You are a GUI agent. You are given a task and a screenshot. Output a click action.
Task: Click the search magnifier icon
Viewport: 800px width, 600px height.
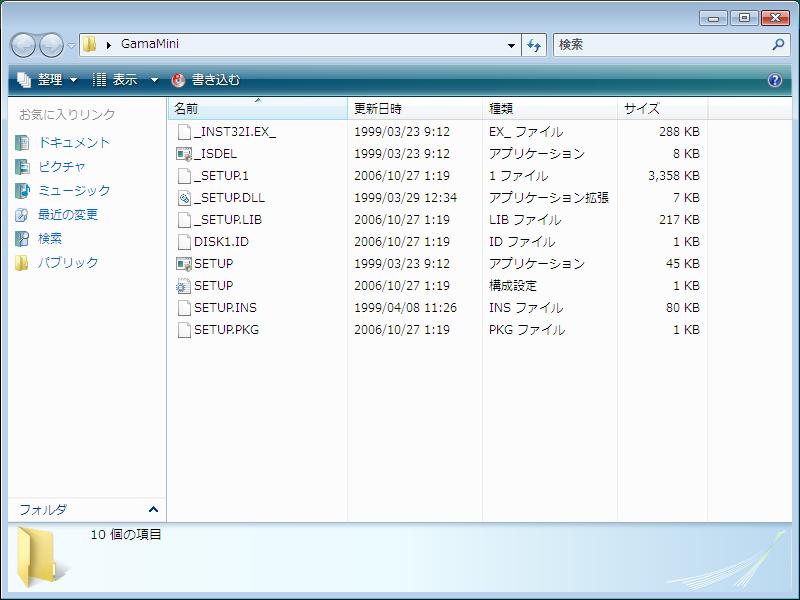pos(778,45)
